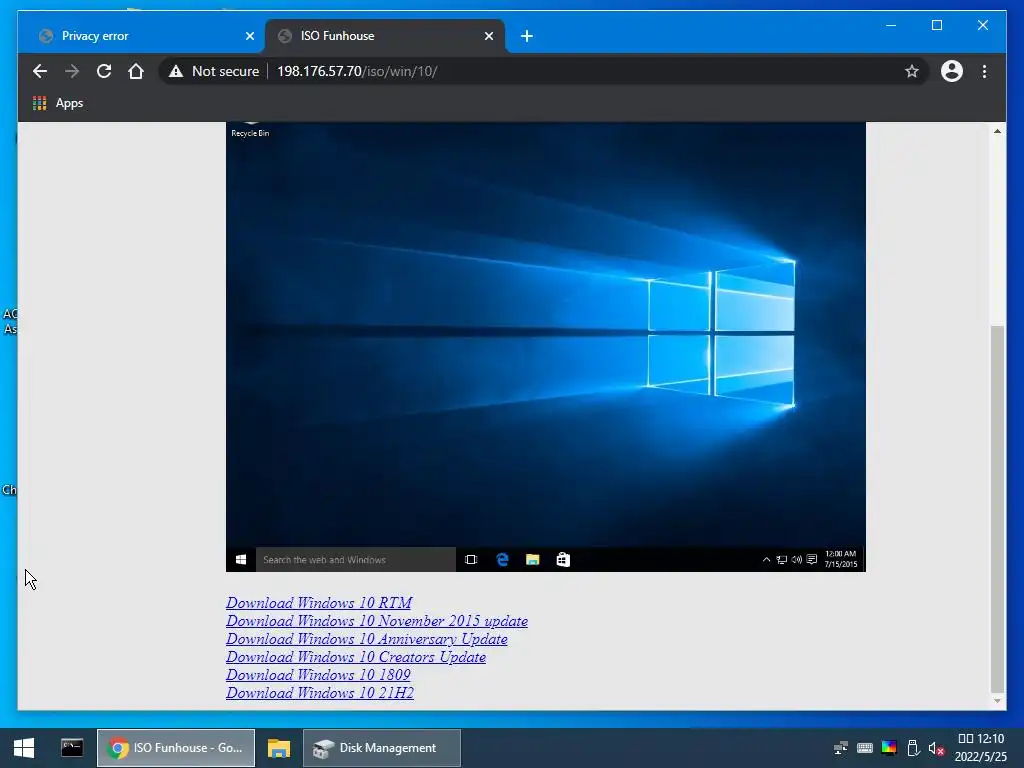Open the Command Prompt taskbar icon

click(72, 748)
